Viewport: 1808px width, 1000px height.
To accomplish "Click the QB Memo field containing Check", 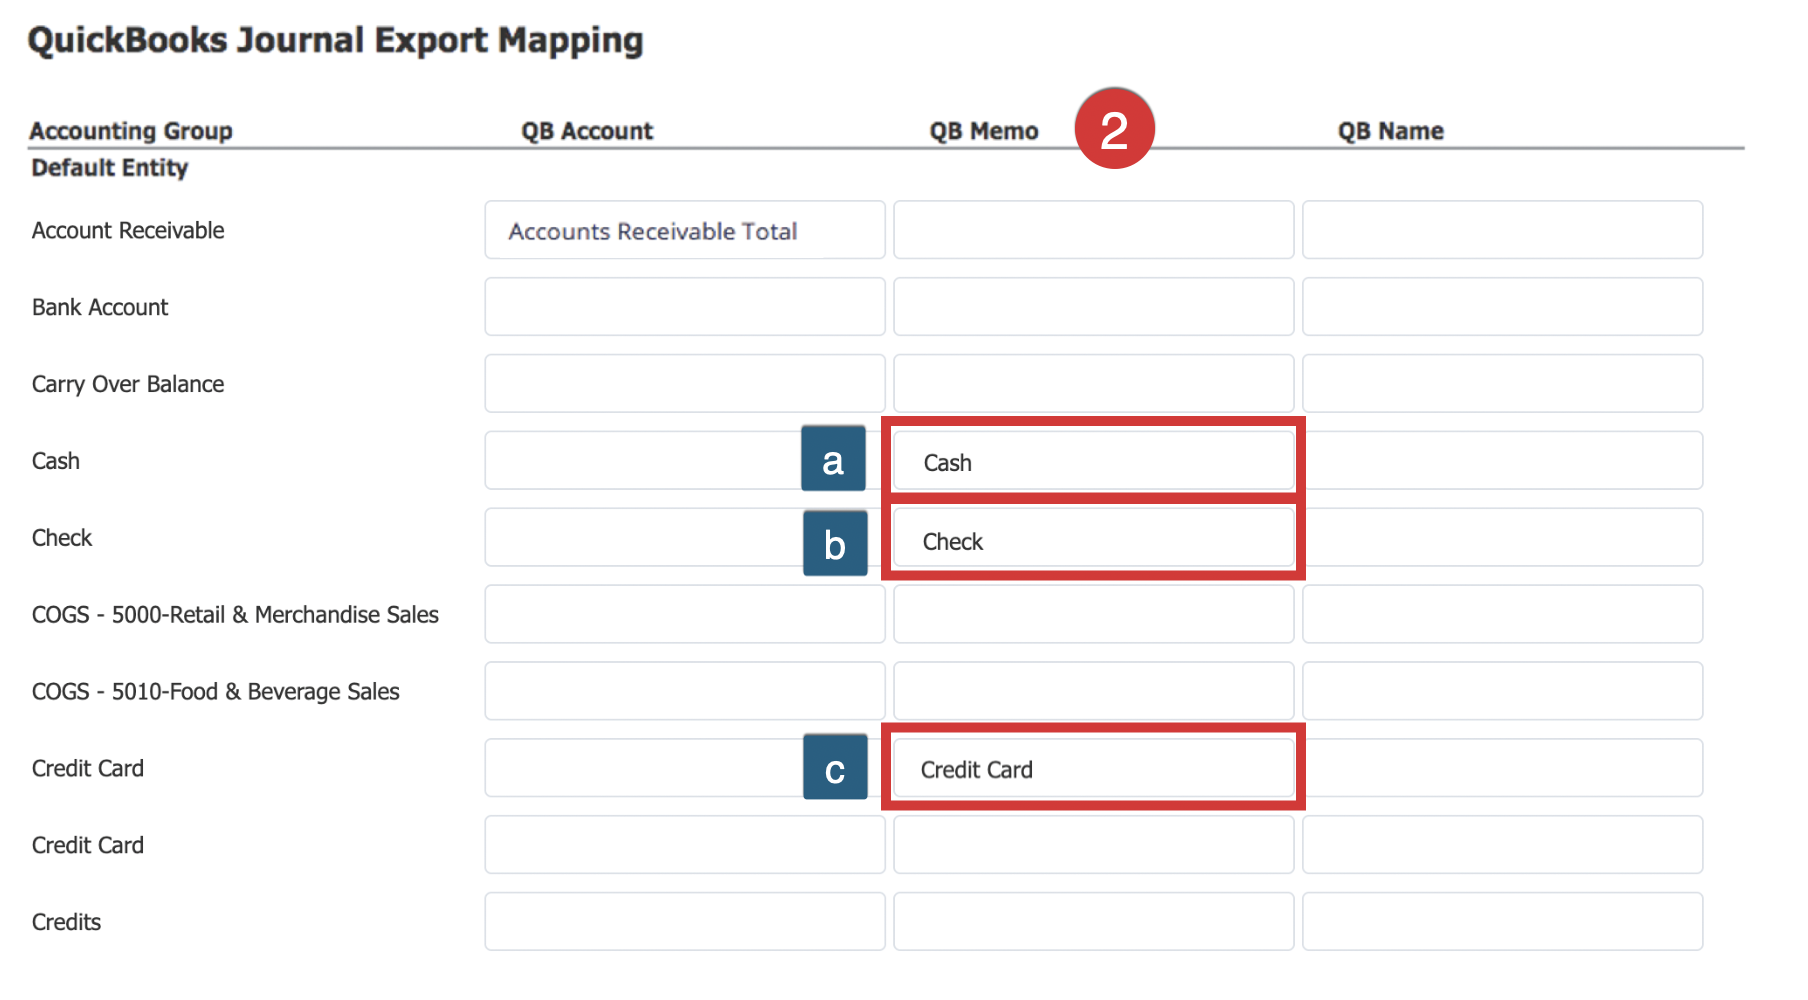I will (x=1093, y=540).
